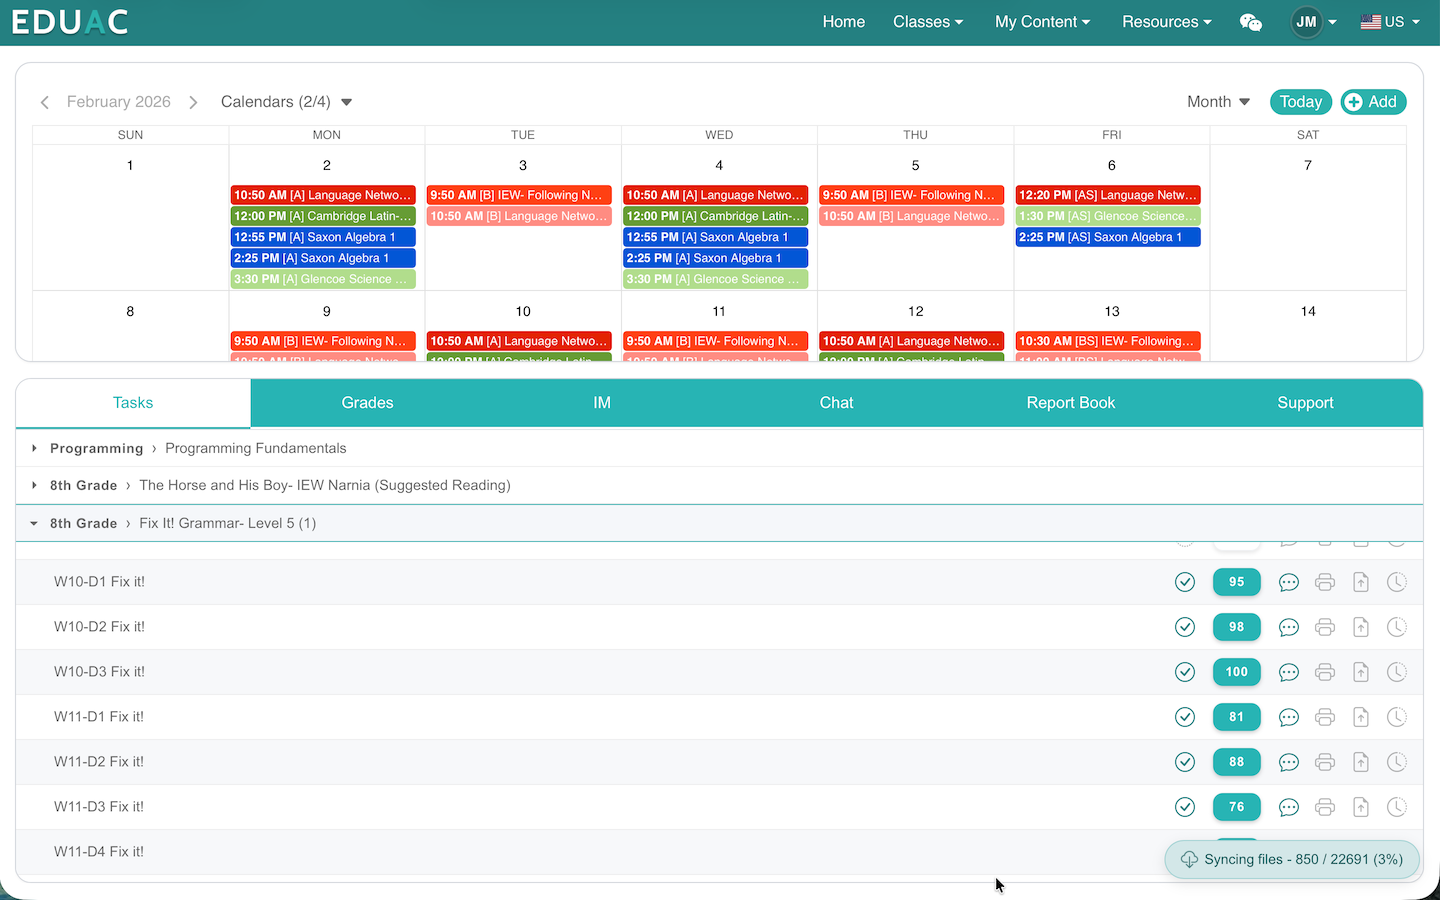1440x900 pixels.
Task: Toggle completion check for W11-D1 Fix it!
Action: tap(1185, 717)
